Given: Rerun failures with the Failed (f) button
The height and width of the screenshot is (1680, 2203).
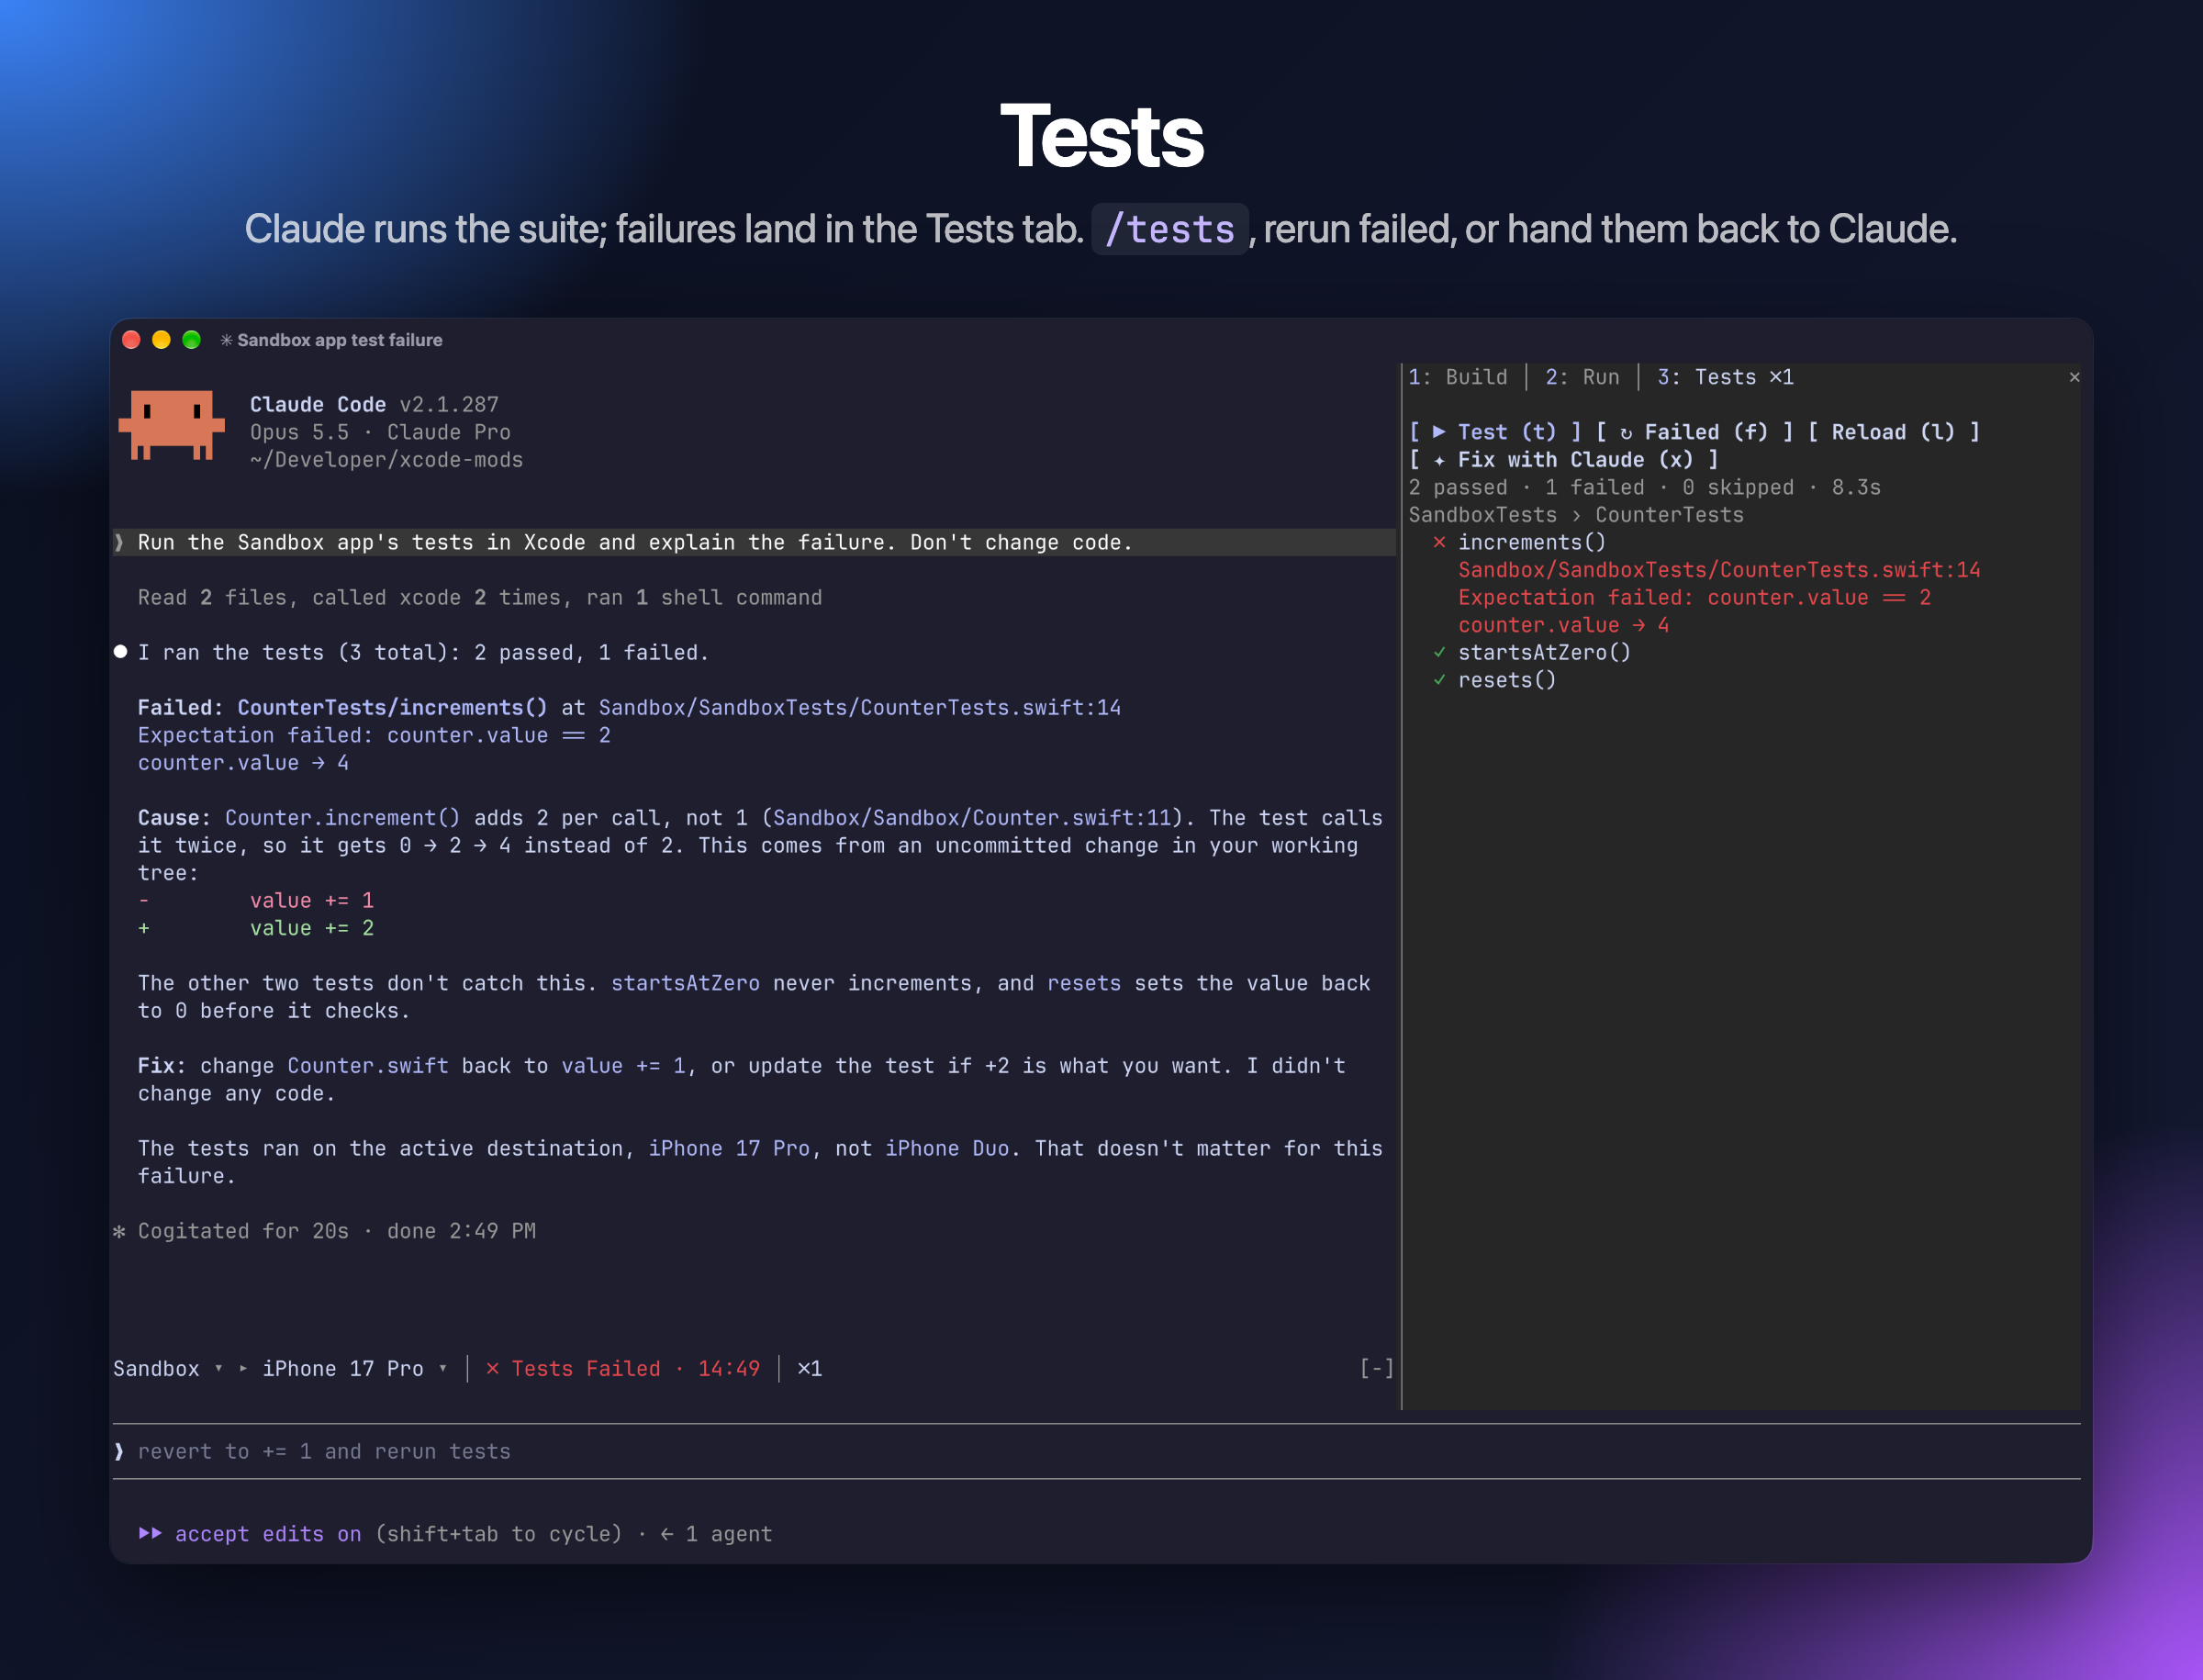Looking at the screenshot, I should (1695, 432).
